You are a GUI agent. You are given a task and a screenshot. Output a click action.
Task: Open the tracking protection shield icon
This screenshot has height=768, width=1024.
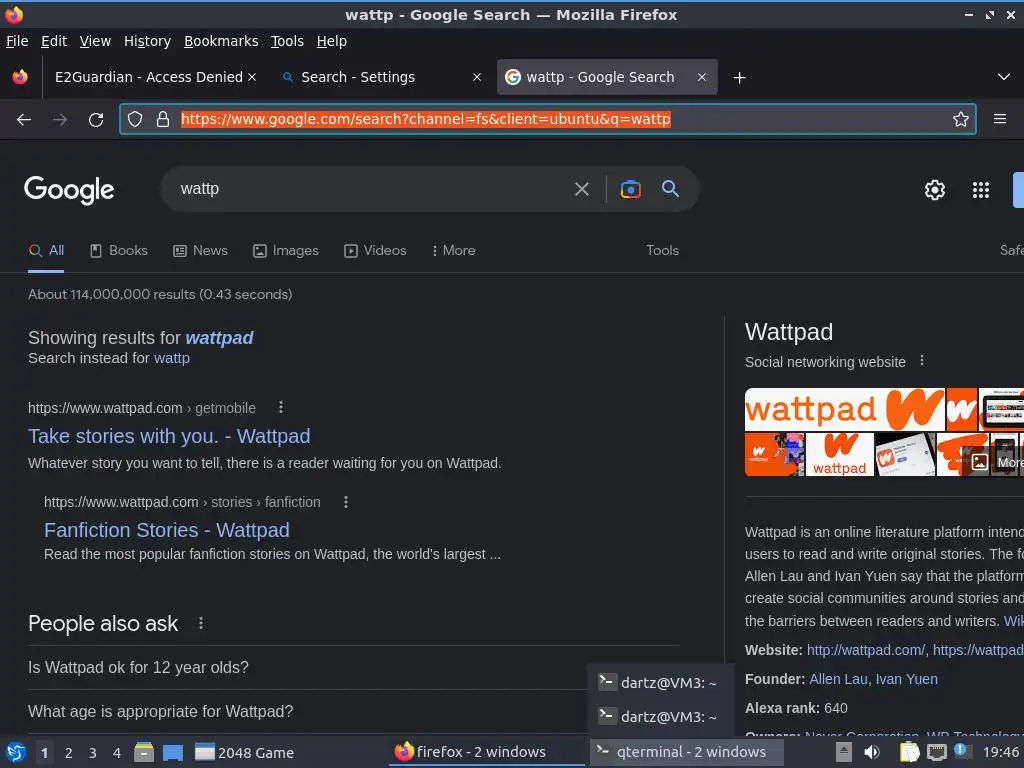(x=135, y=119)
